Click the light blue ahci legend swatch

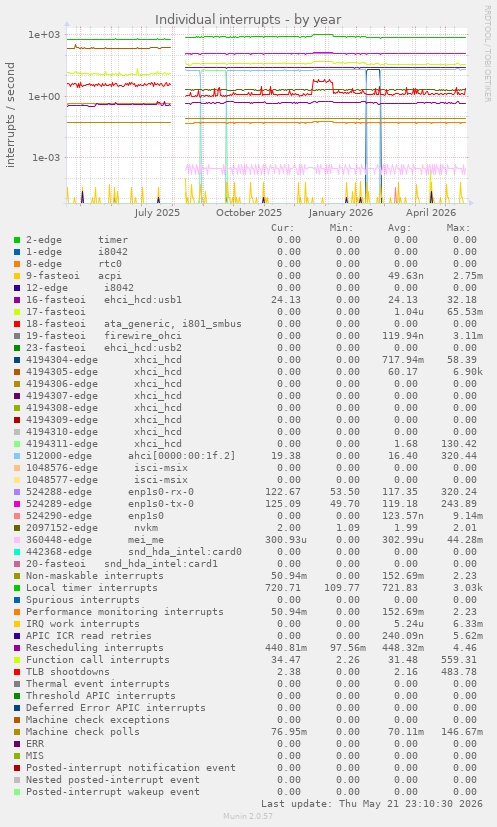(x=17, y=456)
